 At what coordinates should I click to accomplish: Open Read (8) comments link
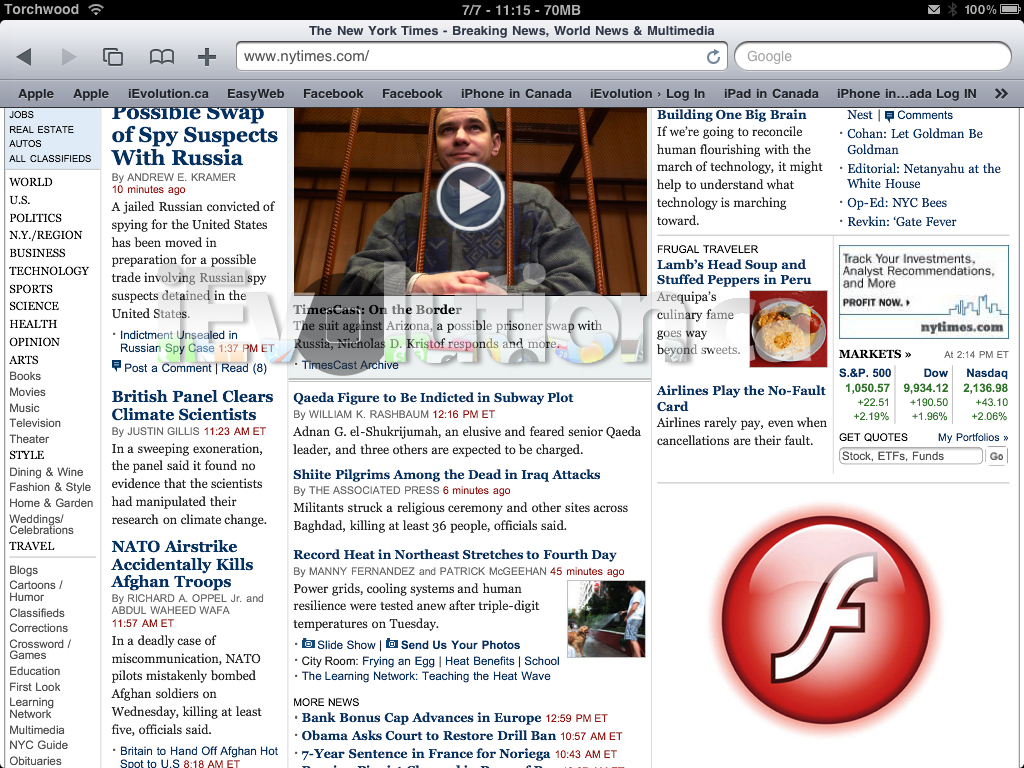pos(244,368)
